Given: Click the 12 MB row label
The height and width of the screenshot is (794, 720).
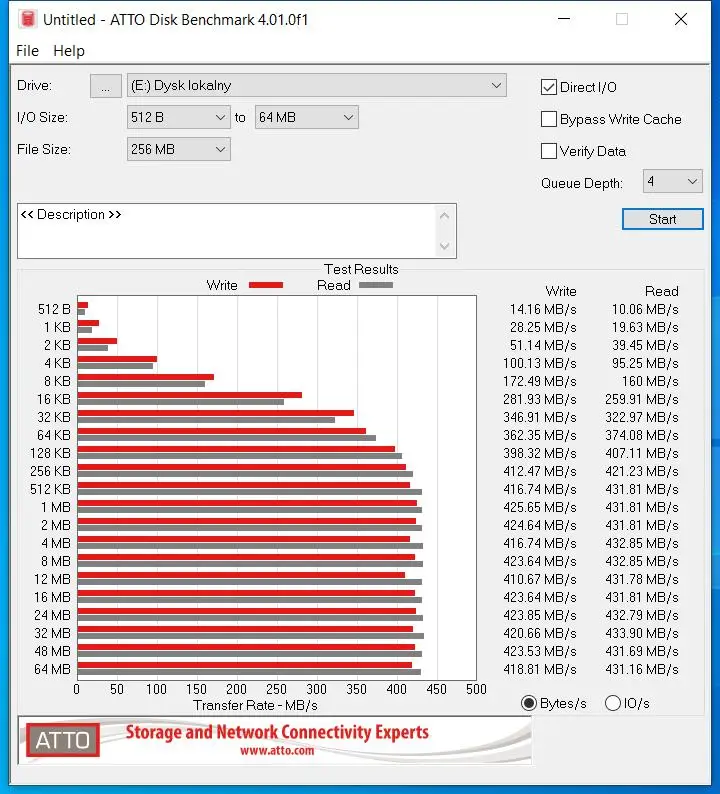Looking at the screenshot, I should coord(52,579).
